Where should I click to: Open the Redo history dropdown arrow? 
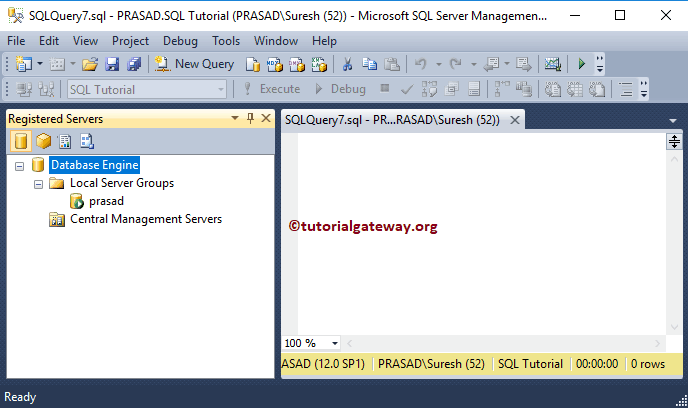473,64
